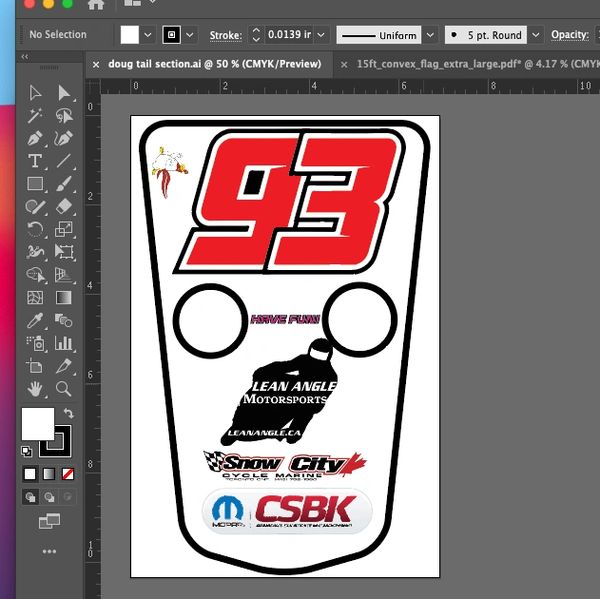Click the Opacity label link

pos(569,35)
